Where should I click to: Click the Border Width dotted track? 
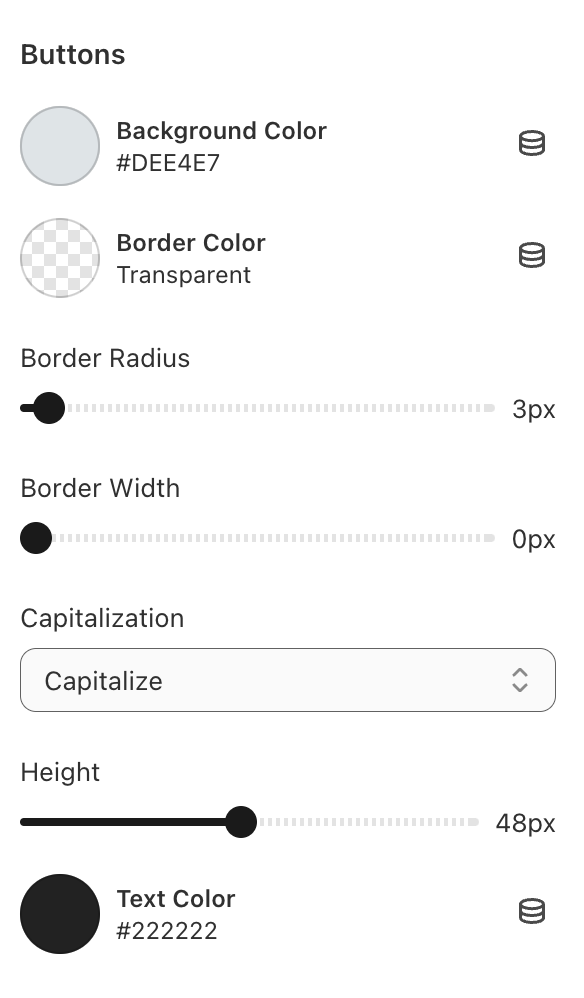click(274, 538)
